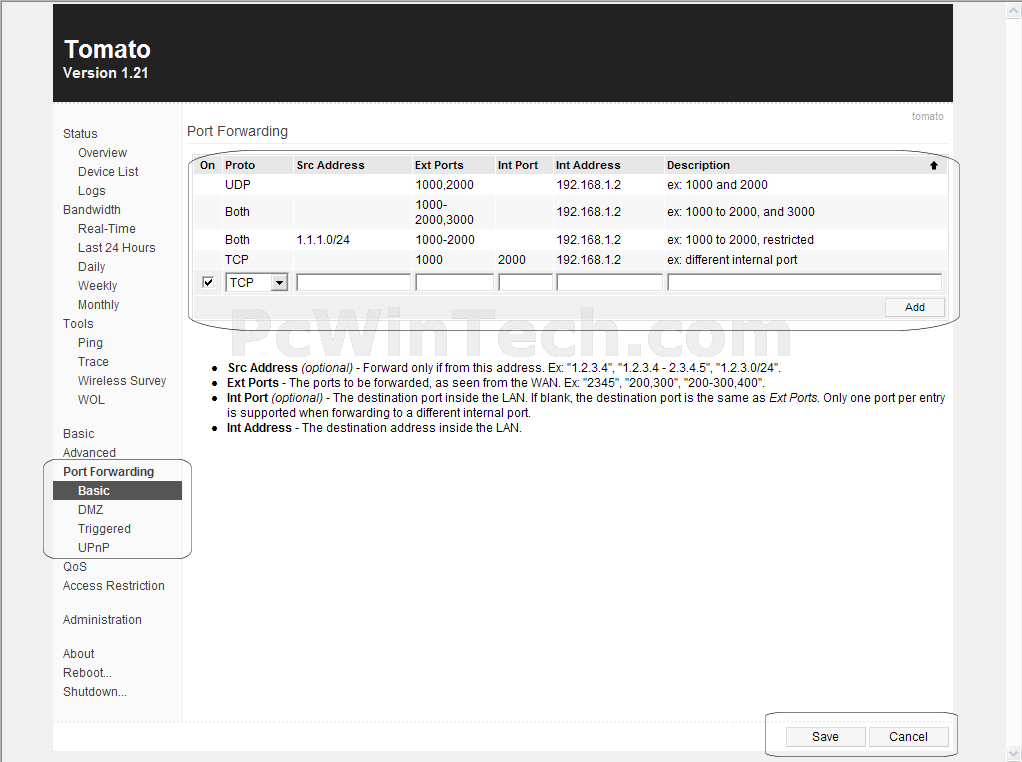Open Monthly bandwidth stats
The height and width of the screenshot is (762, 1022).
pyautogui.click(x=98, y=304)
